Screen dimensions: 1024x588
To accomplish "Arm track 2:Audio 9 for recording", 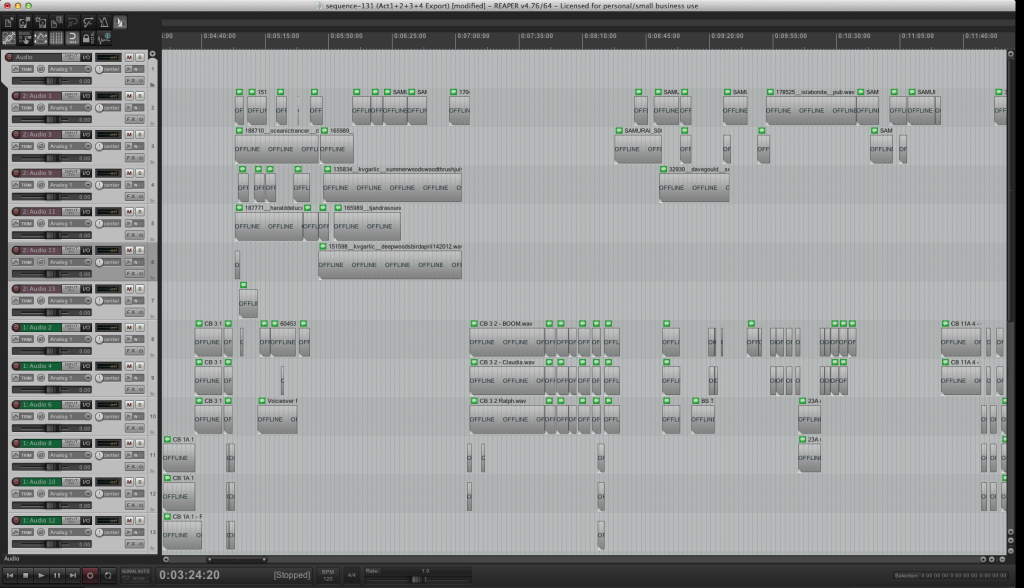I will pyautogui.click(x=16, y=173).
